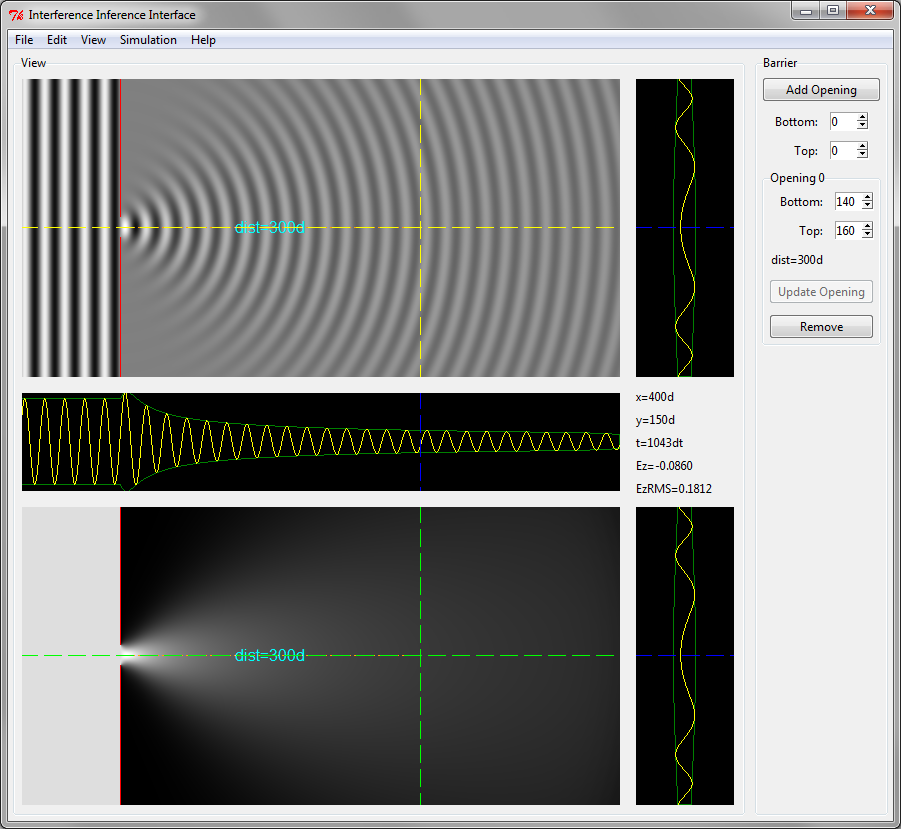Increase the Barrier Bottom value with up arrow
The image size is (901, 829).
pyautogui.click(x=863, y=117)
